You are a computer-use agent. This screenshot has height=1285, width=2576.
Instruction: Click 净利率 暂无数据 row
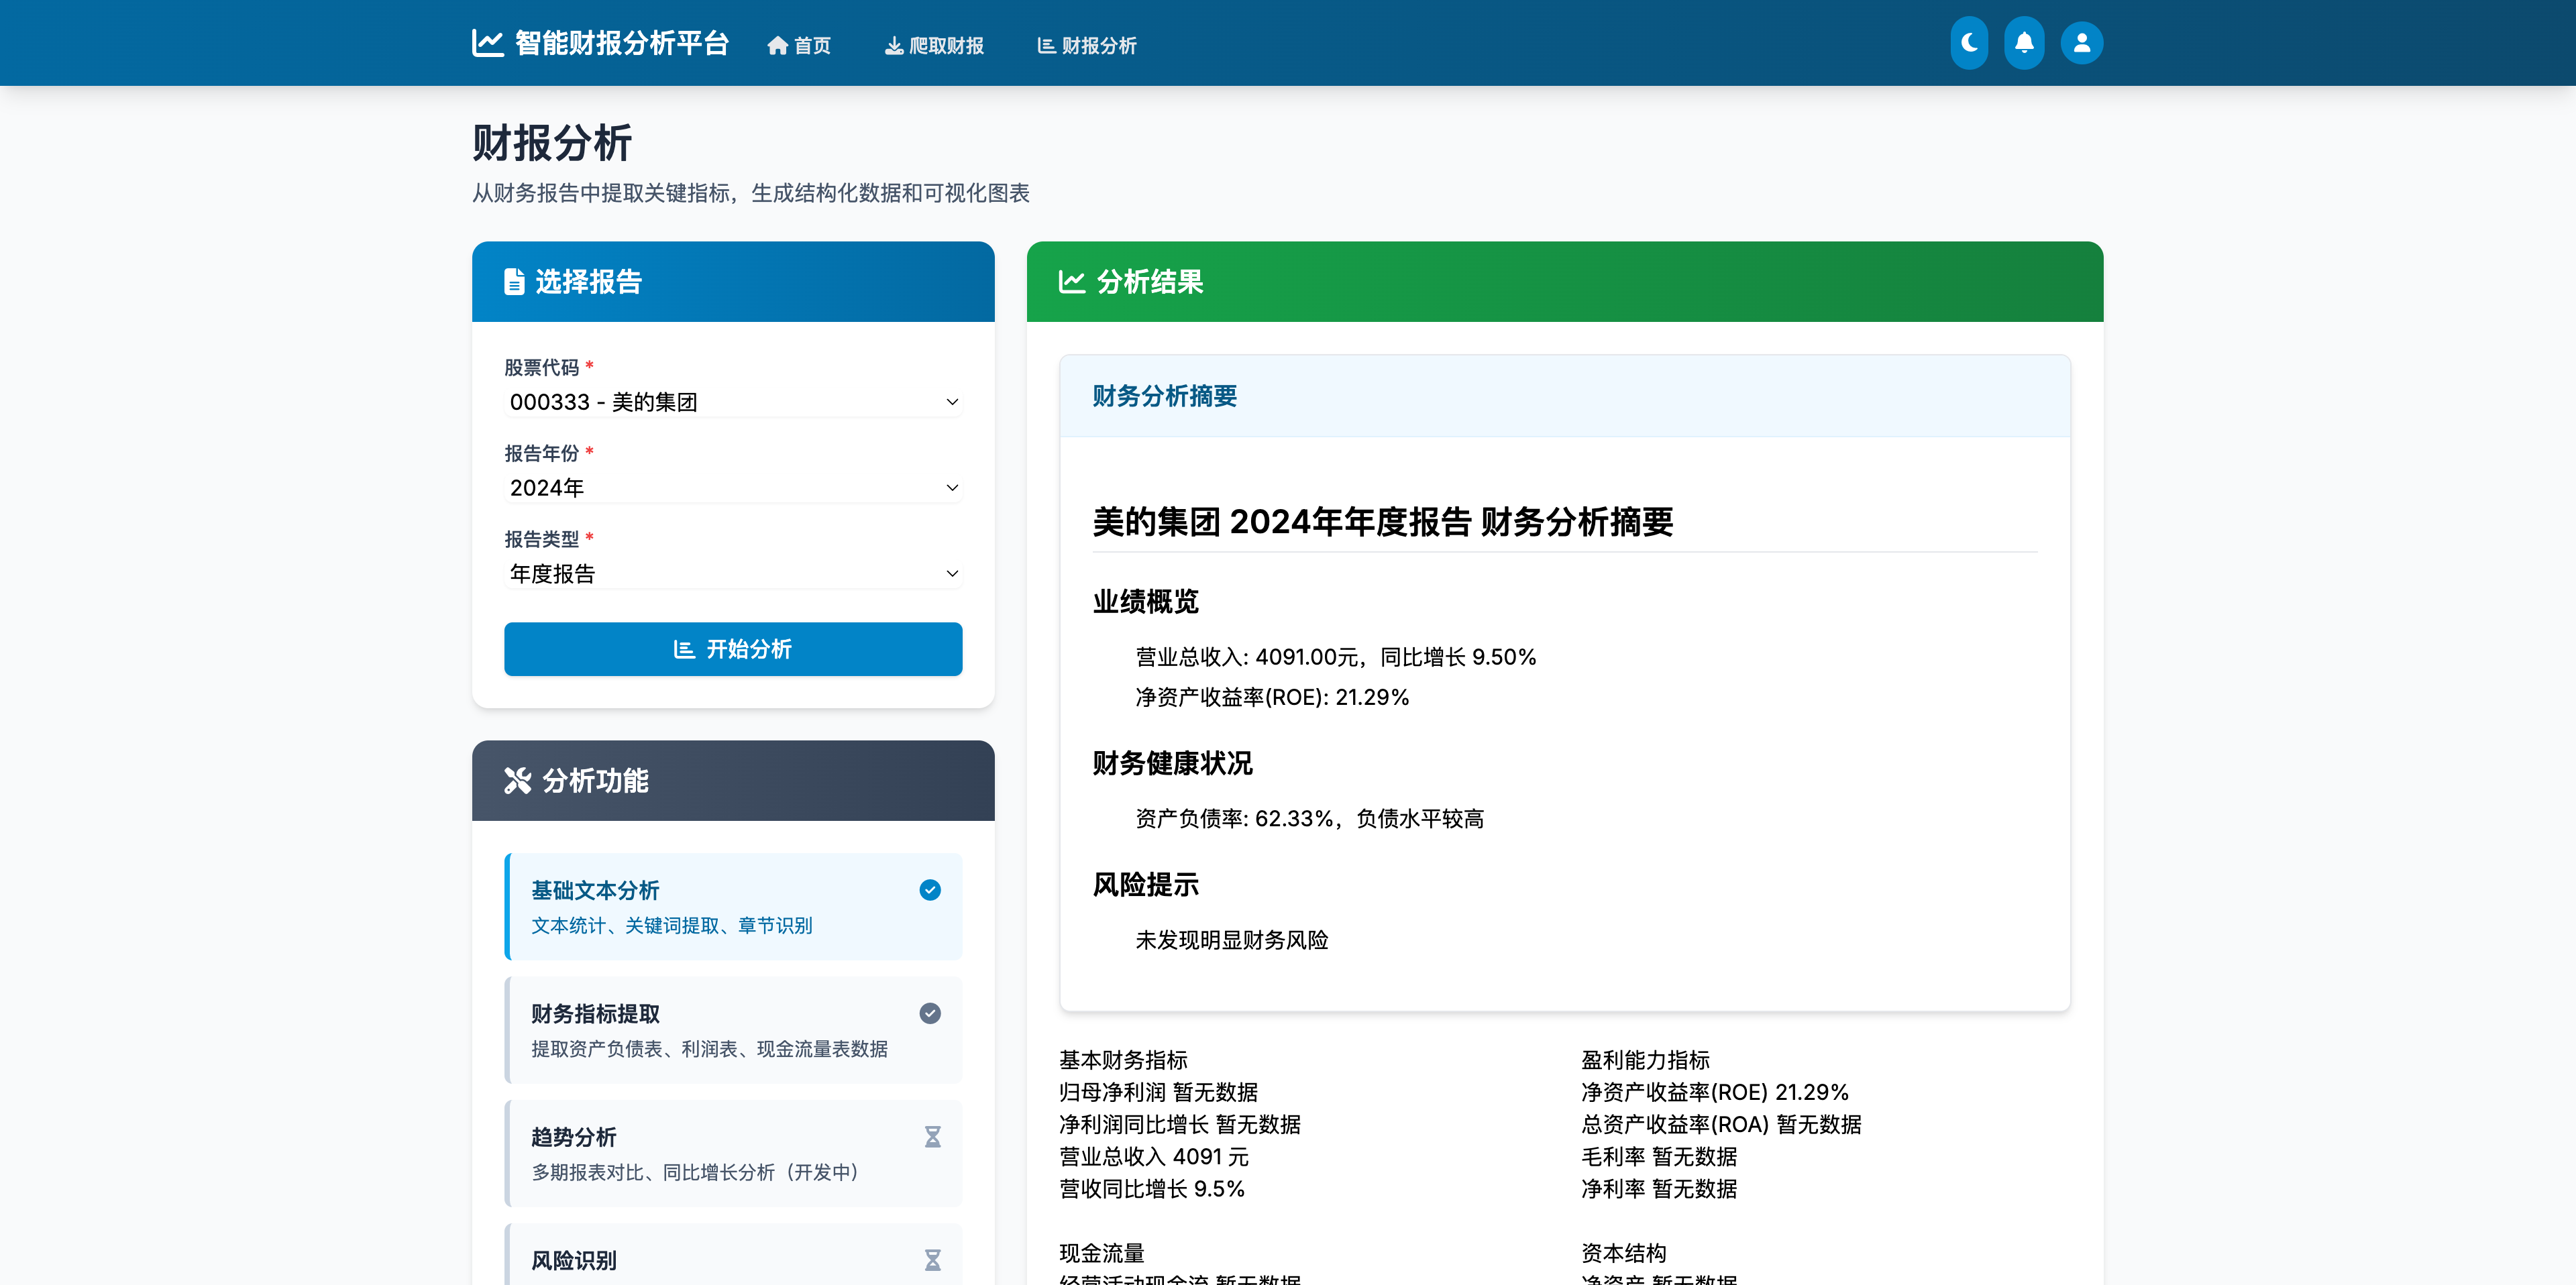click(1659, 1189)
